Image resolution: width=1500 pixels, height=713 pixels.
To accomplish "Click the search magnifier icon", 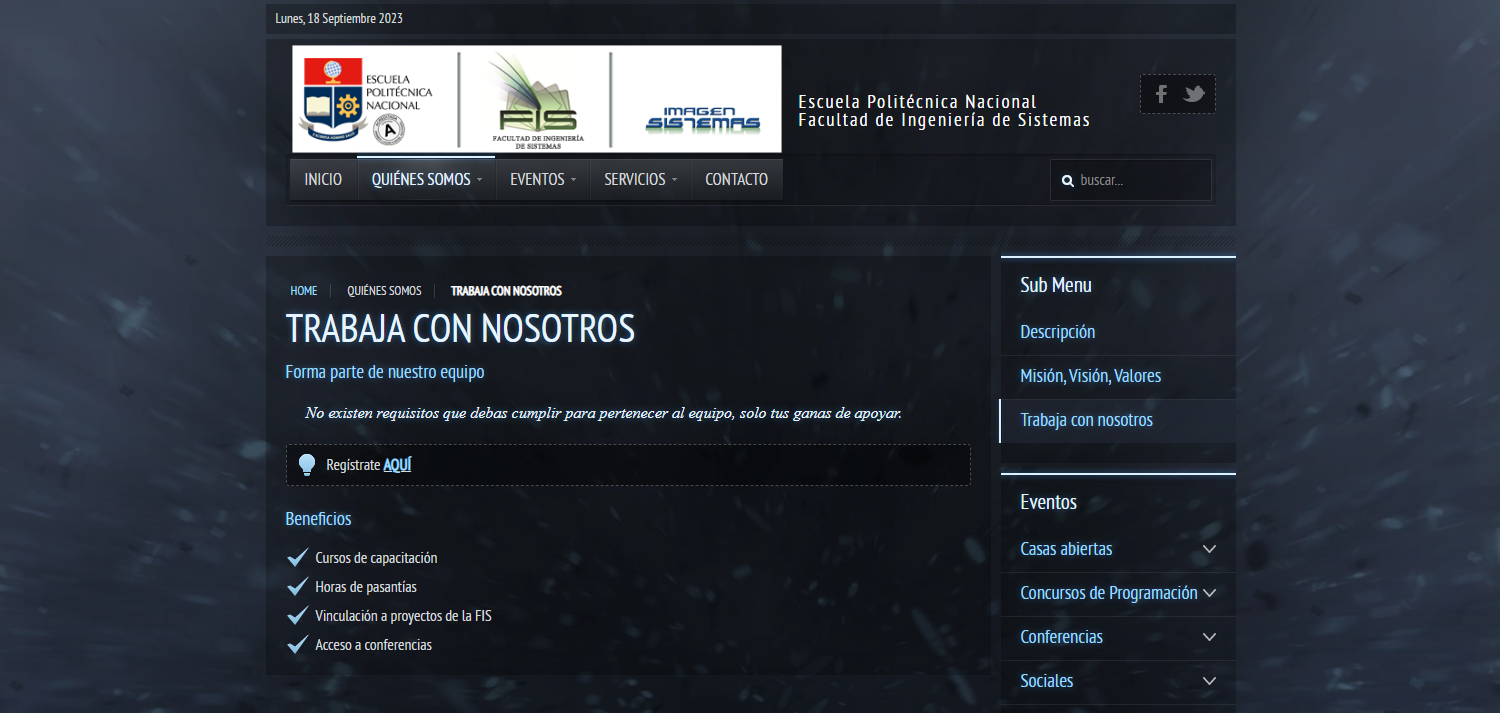I will (x=1067, y=181).
